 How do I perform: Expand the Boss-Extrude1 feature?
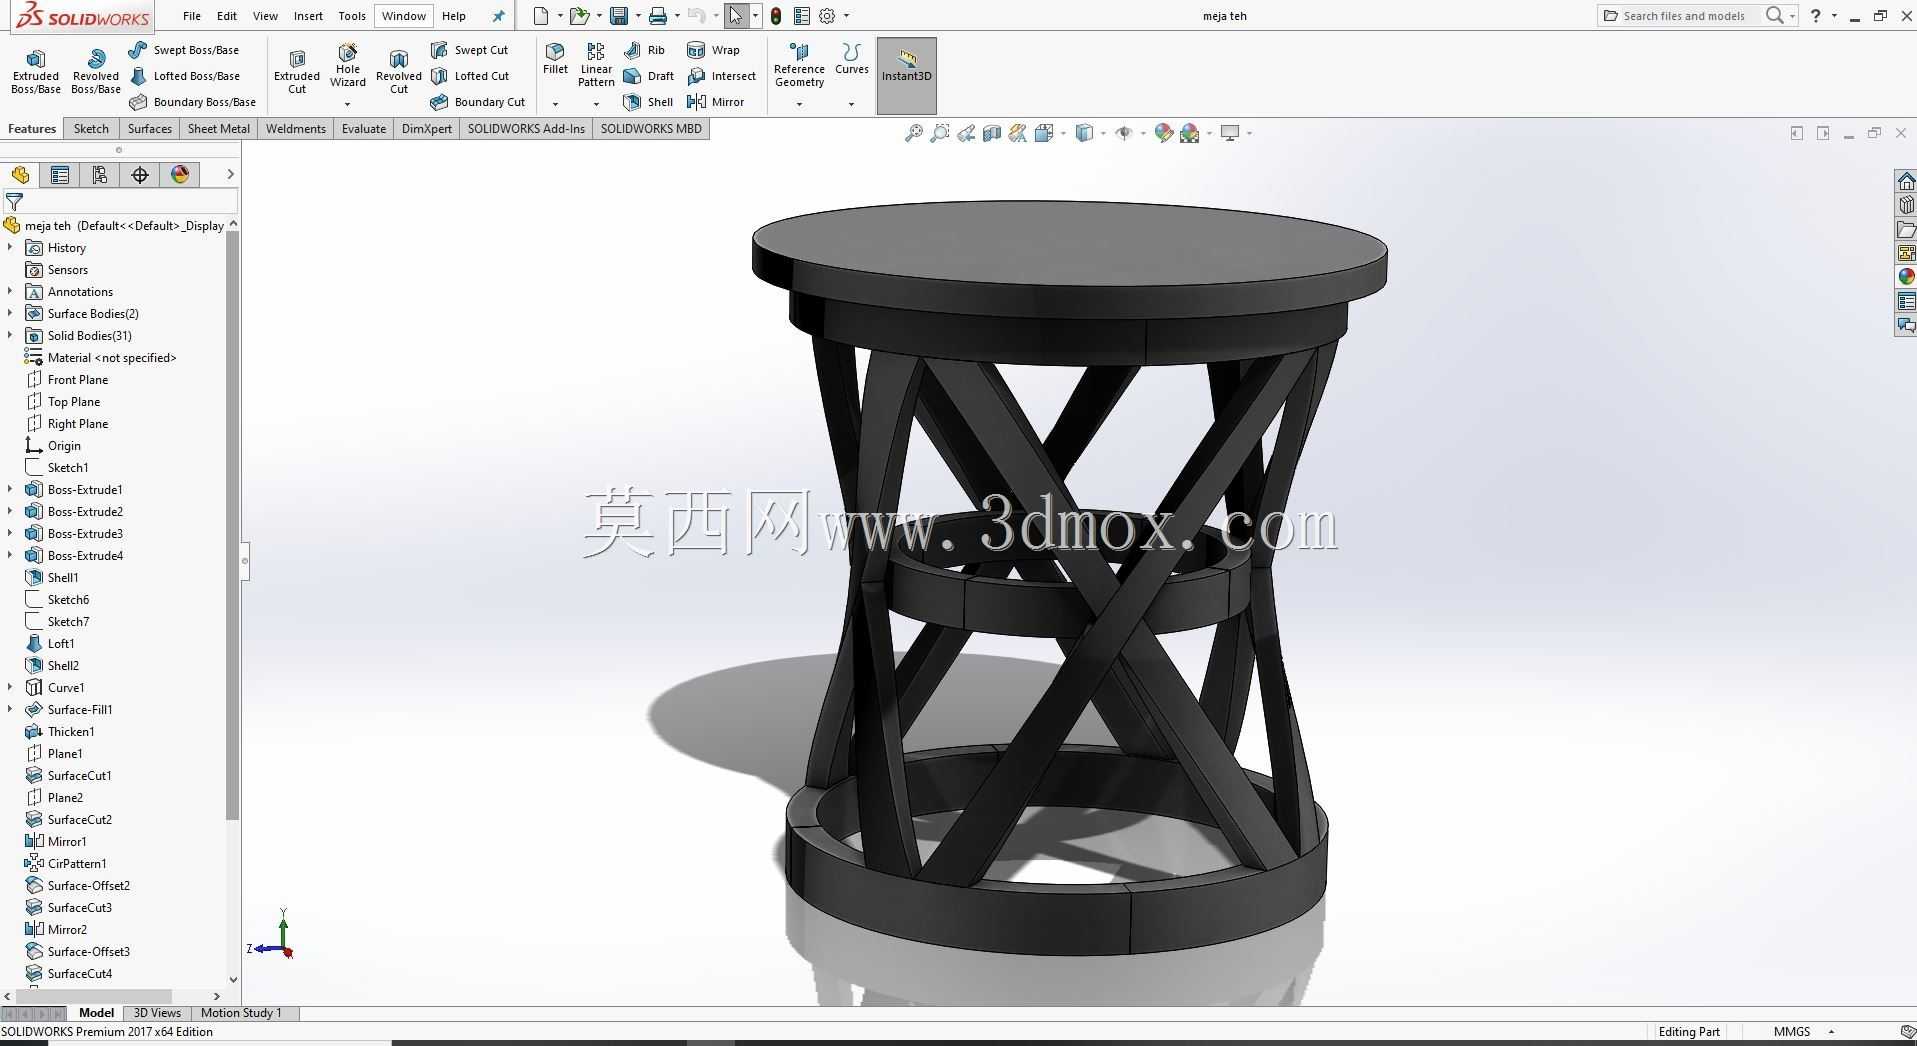(x=10, y=489)
